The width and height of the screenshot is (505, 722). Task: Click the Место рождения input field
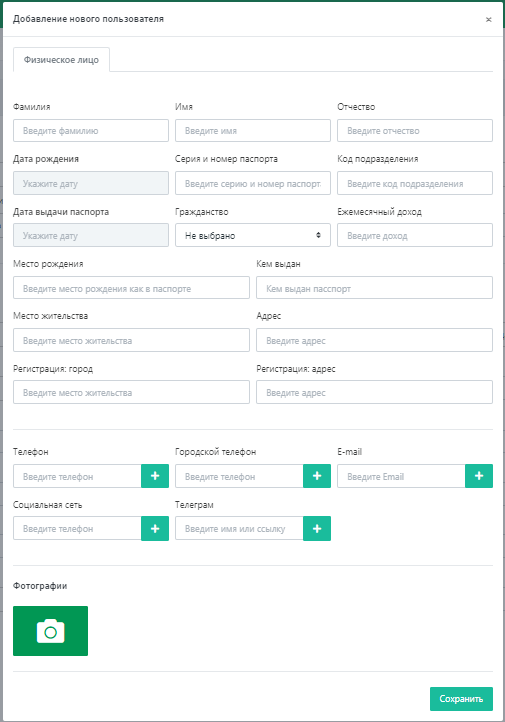coord(131,288)
